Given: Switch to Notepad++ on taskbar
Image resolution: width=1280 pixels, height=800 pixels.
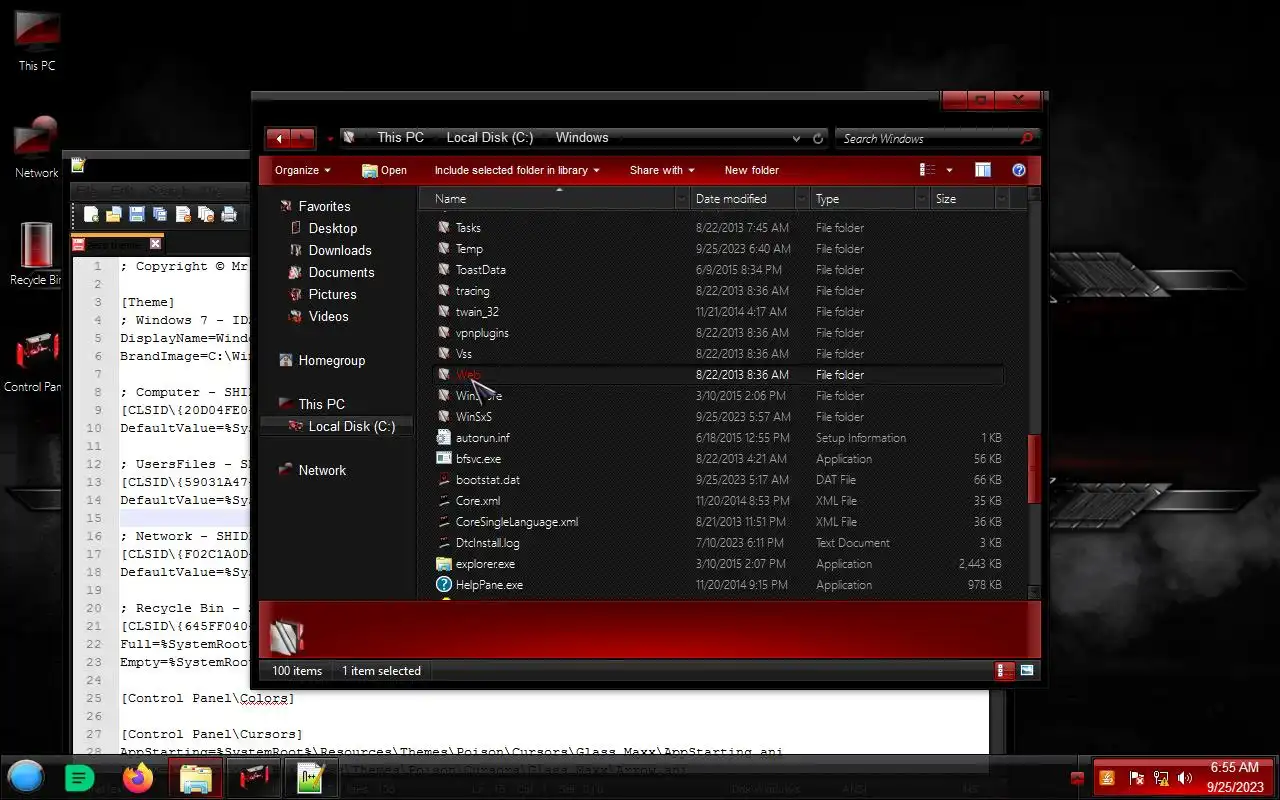Looking at the screenshot, I should pos(312,777).
